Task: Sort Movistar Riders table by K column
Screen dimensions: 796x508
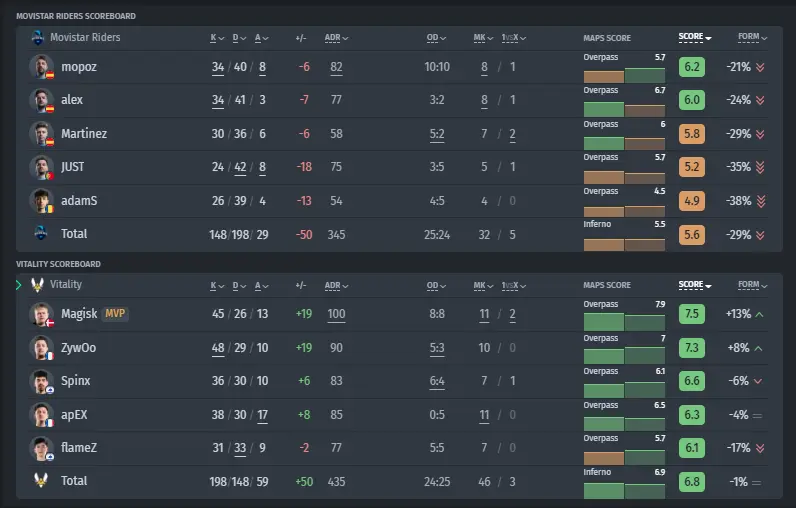Action: point(217,38)
